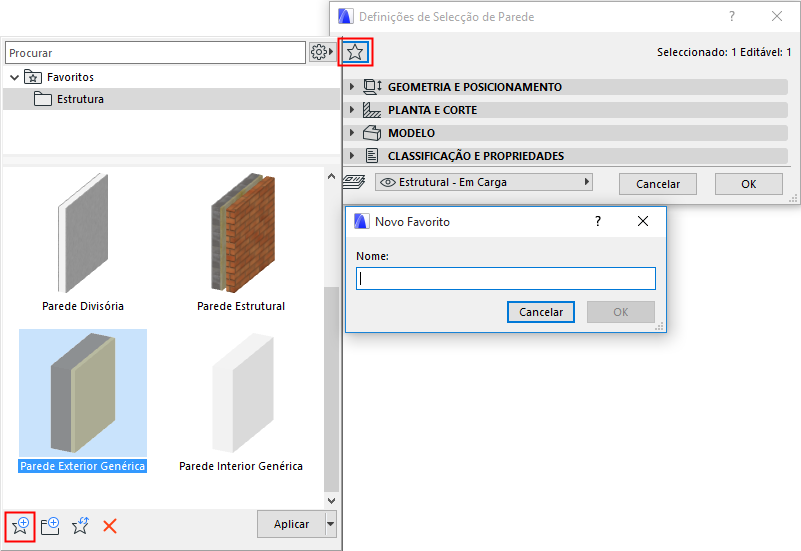Click the Parede Estrutural label
This screenshot has height=551, width=801.
[x=241, y=306]
